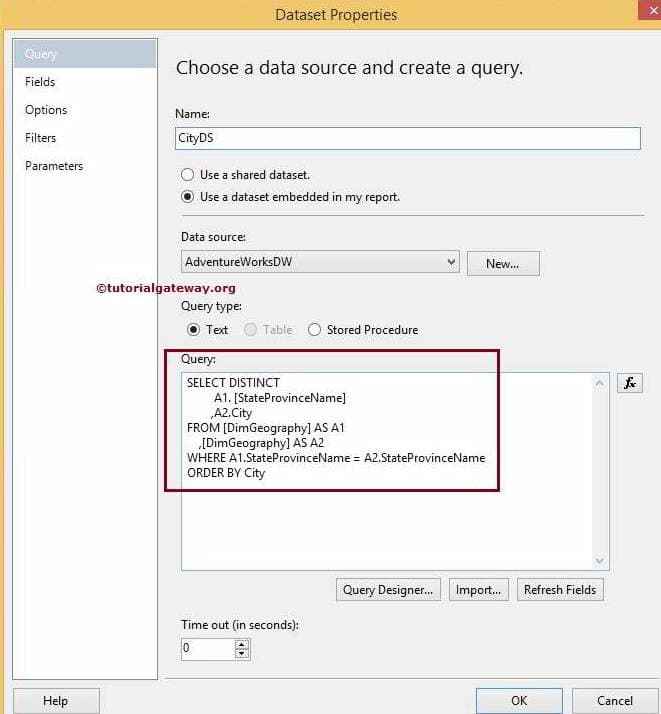661x714 pixels.
Task: Open the expression editor fx button
Action: click(x=630, y=382)
